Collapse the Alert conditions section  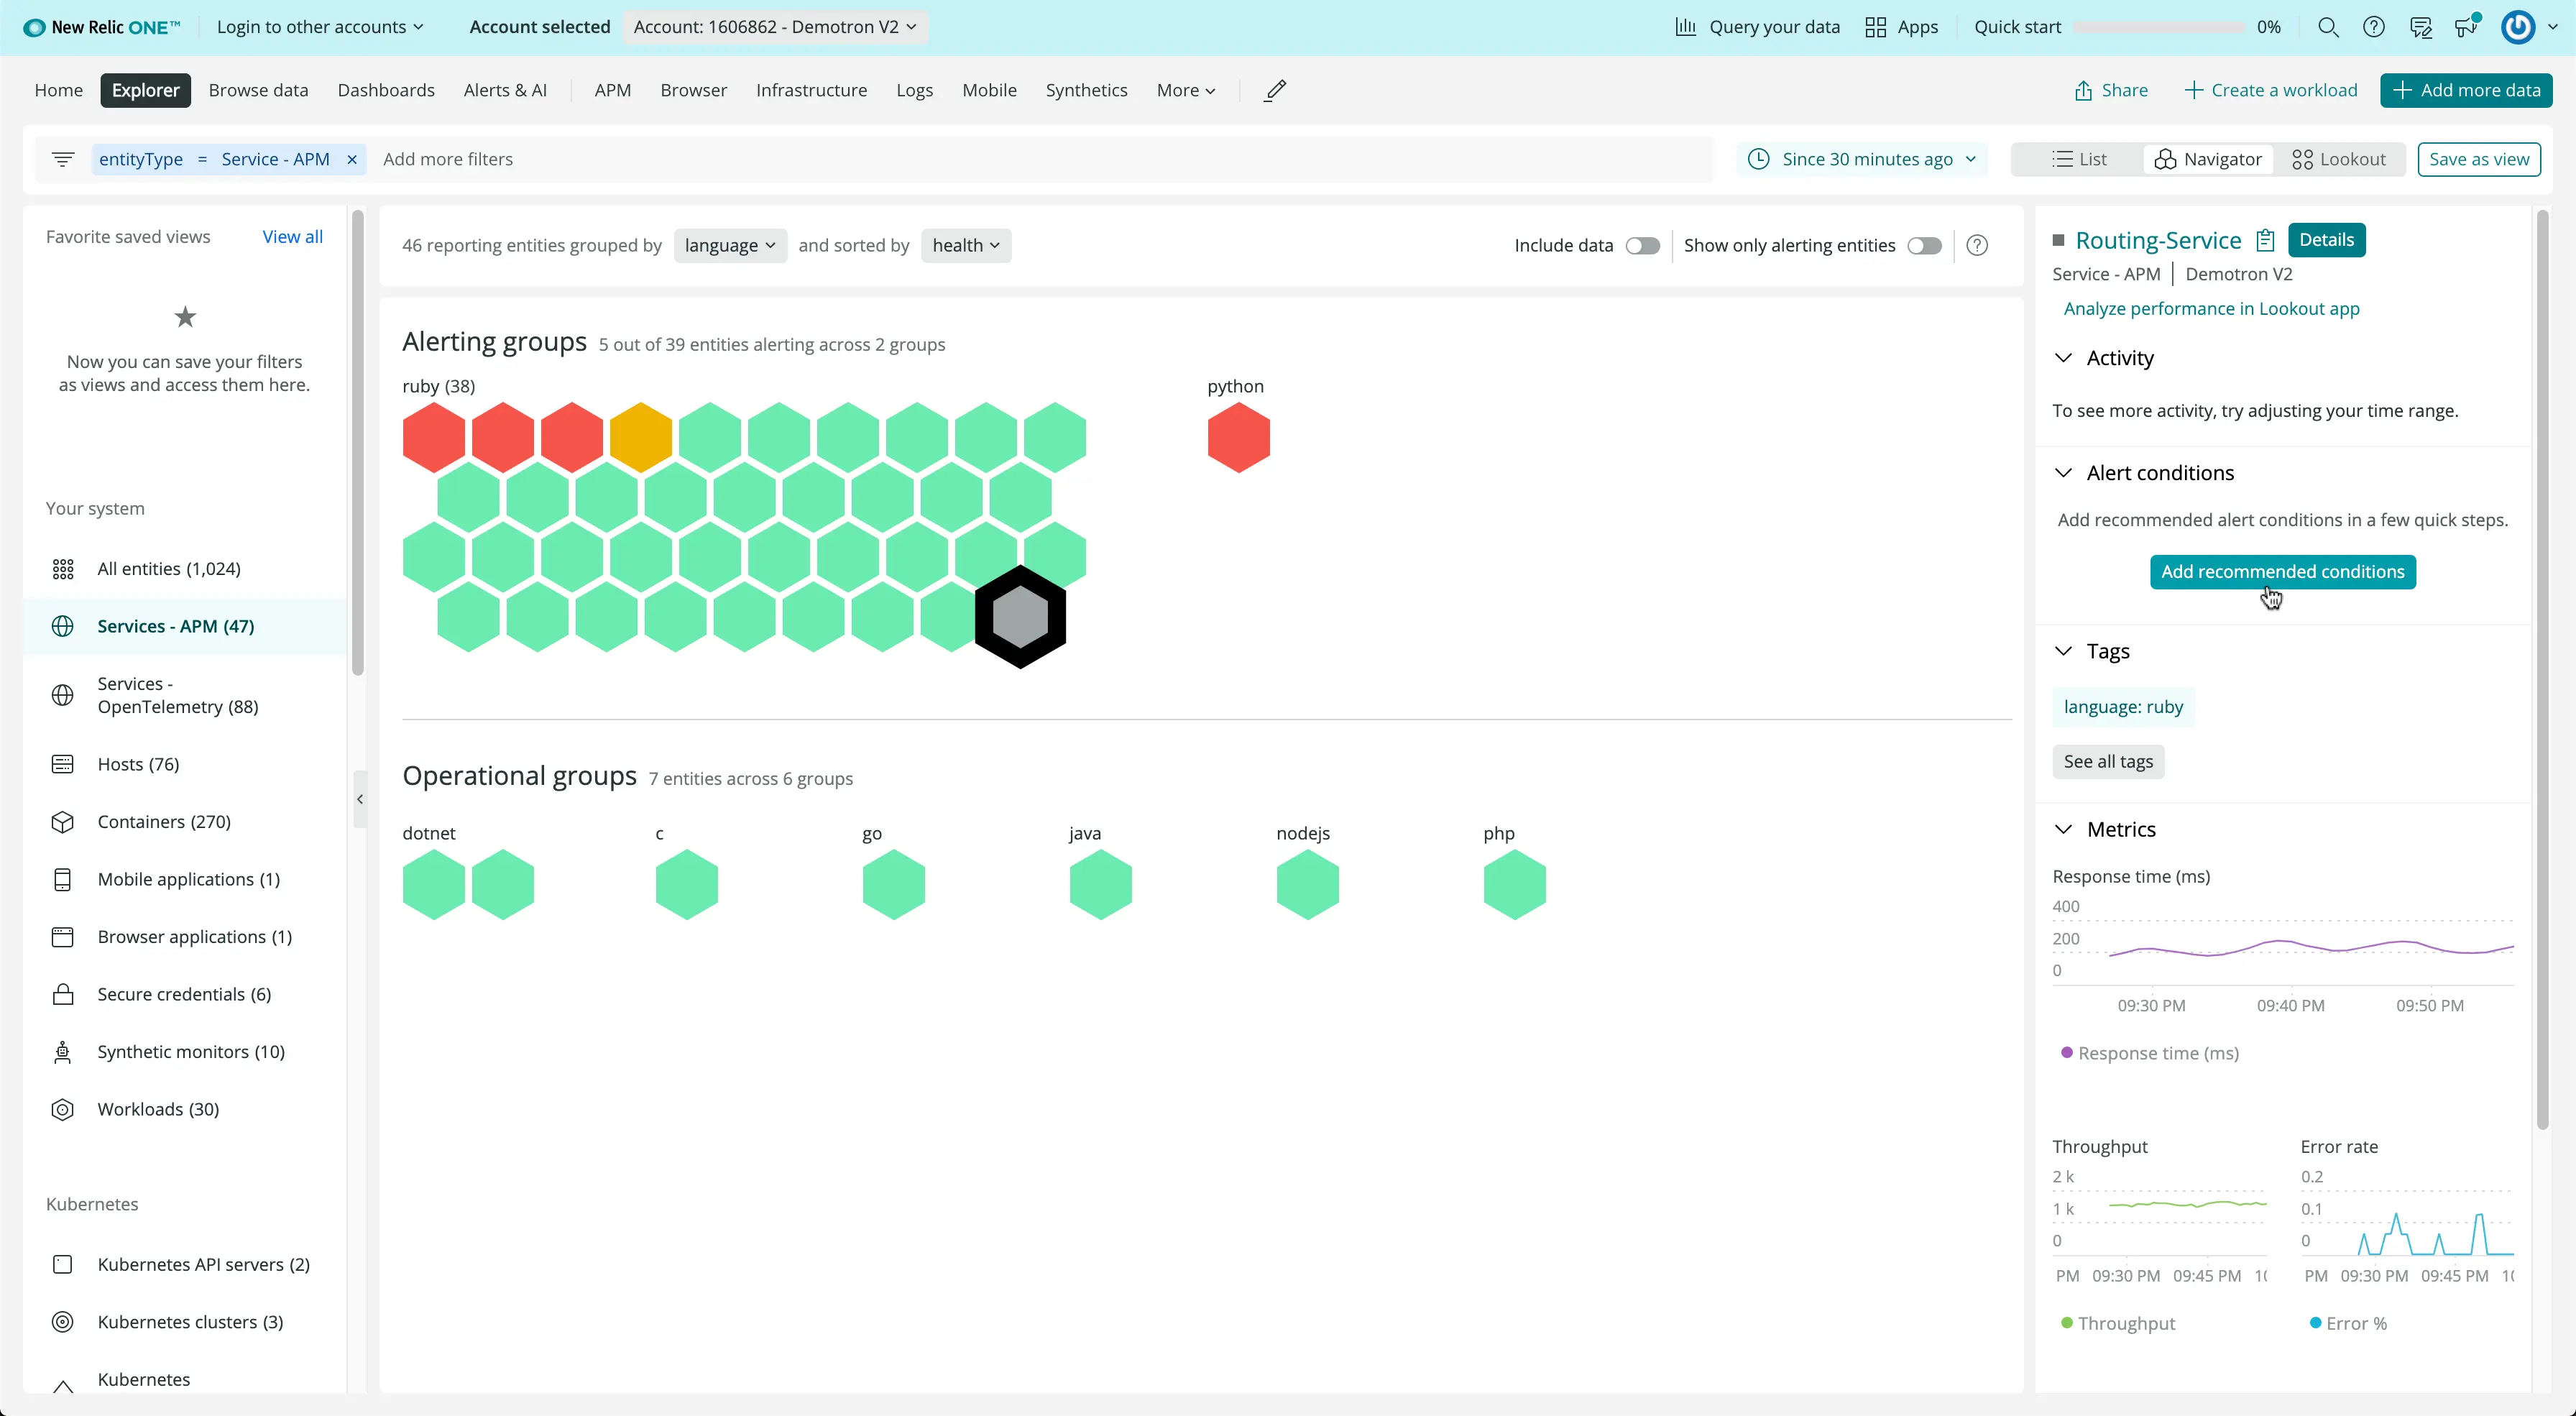[2064, 472]
